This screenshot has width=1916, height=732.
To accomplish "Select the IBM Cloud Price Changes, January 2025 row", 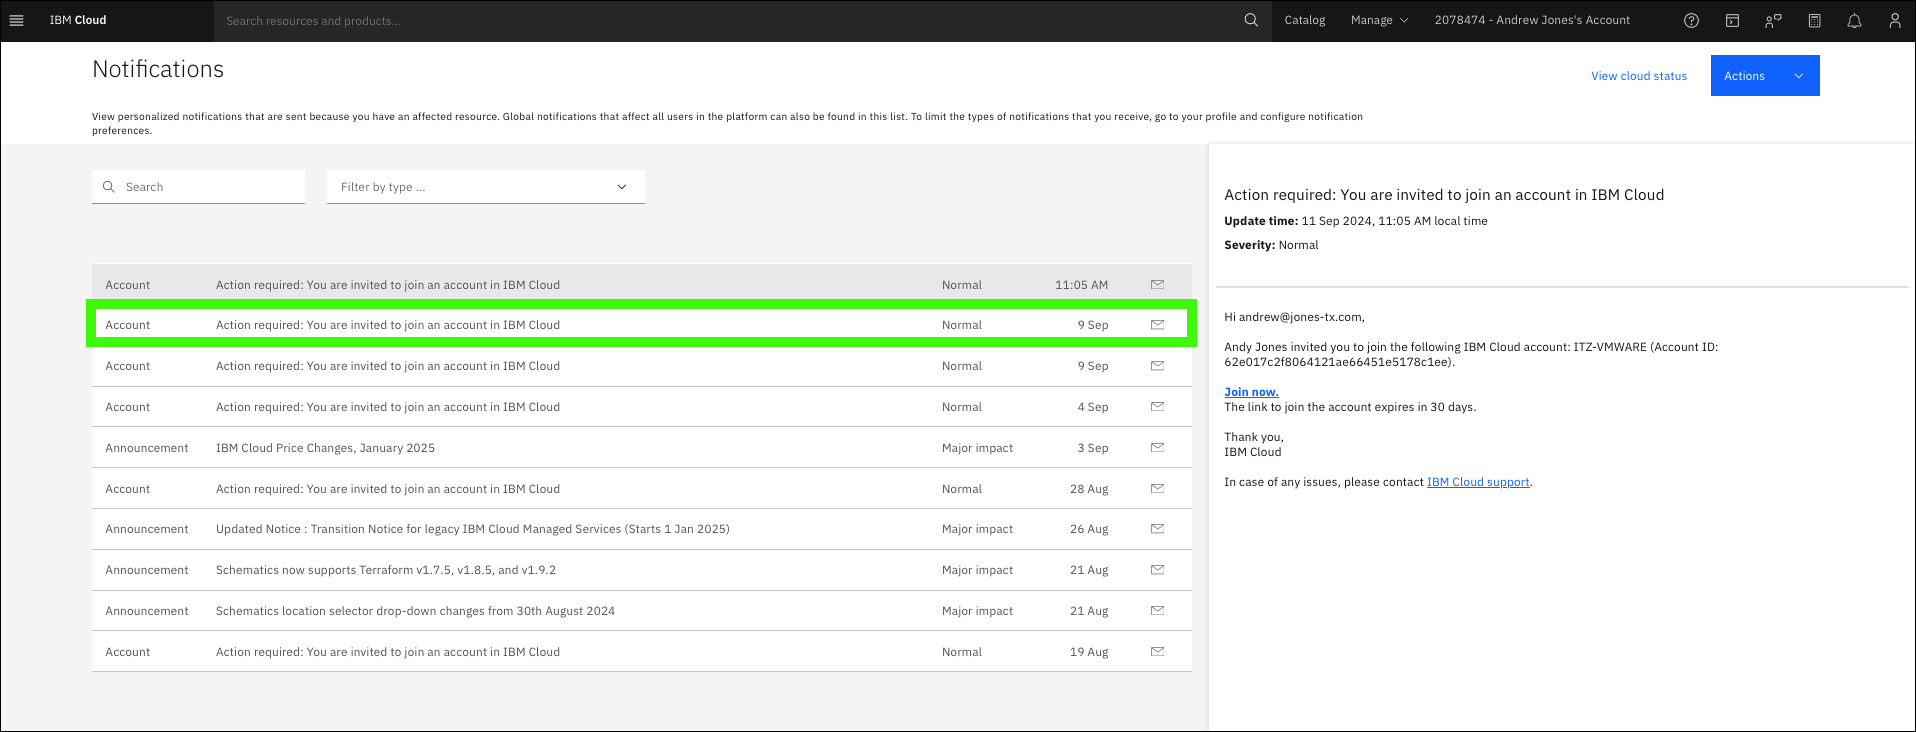I will pyautogui.click(x=642, y=448).
